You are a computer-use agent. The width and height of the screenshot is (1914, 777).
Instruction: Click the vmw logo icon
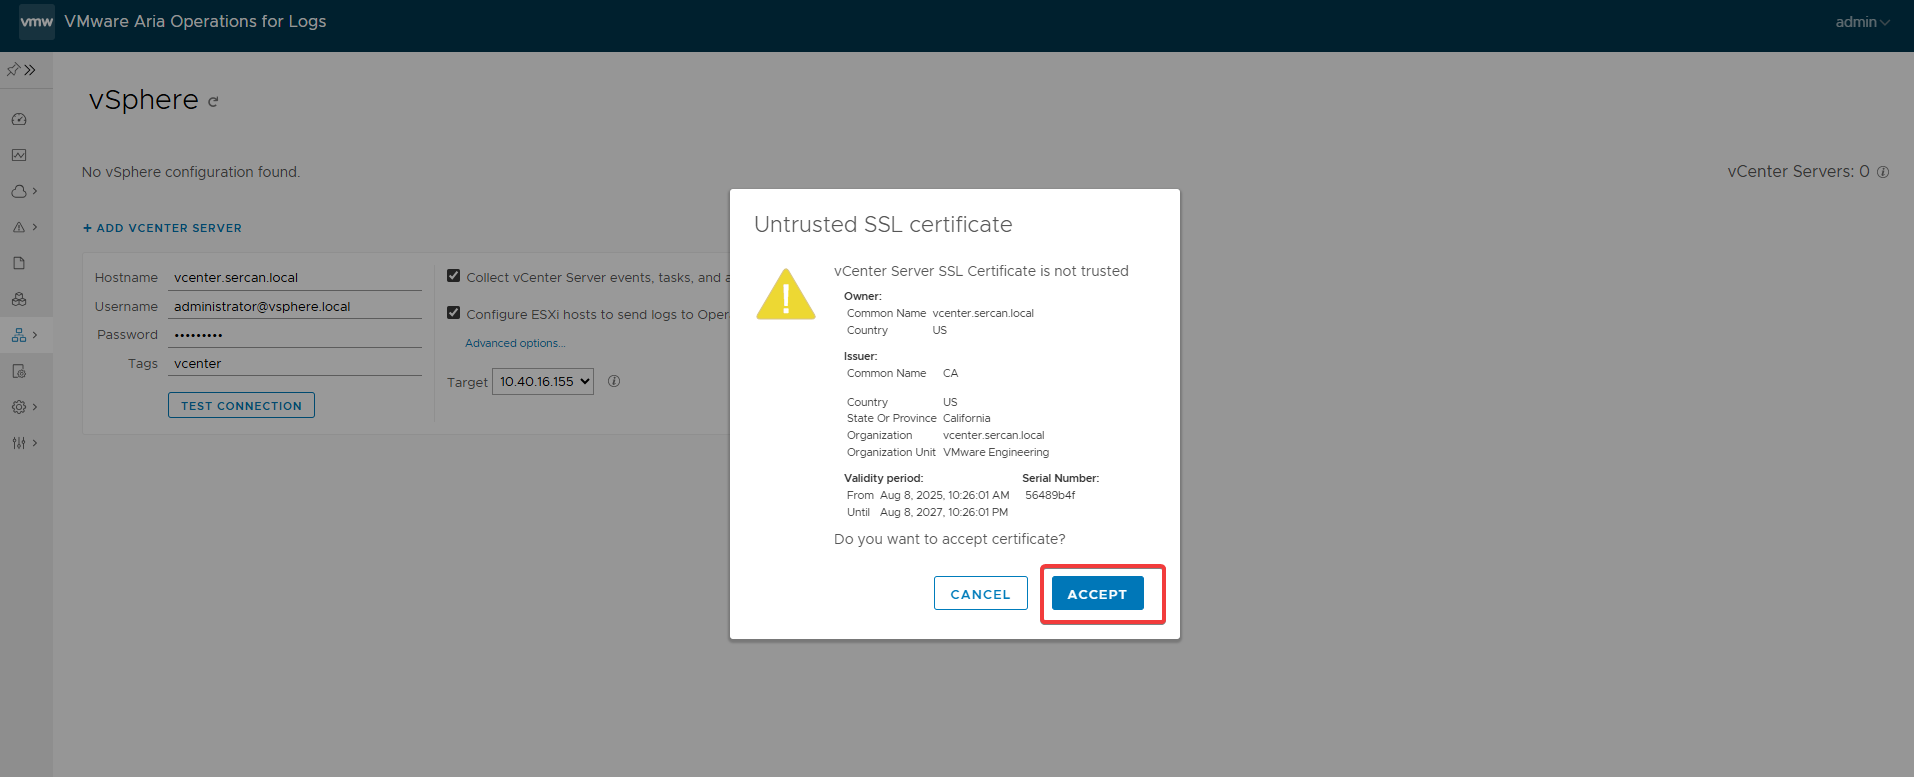tap(37, 21)
